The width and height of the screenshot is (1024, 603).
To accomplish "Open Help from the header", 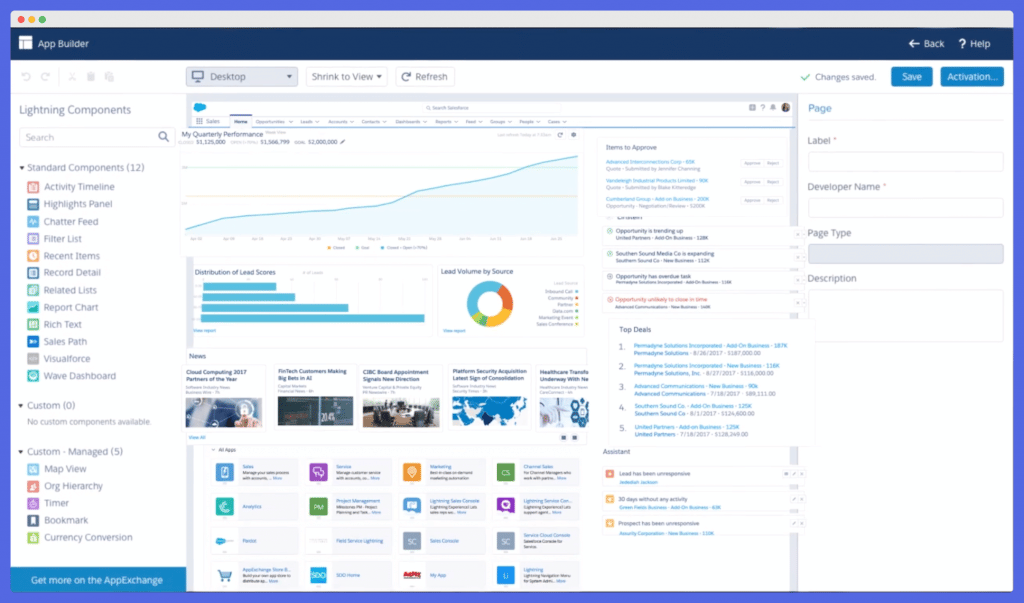I will click(x=974, y=44).
